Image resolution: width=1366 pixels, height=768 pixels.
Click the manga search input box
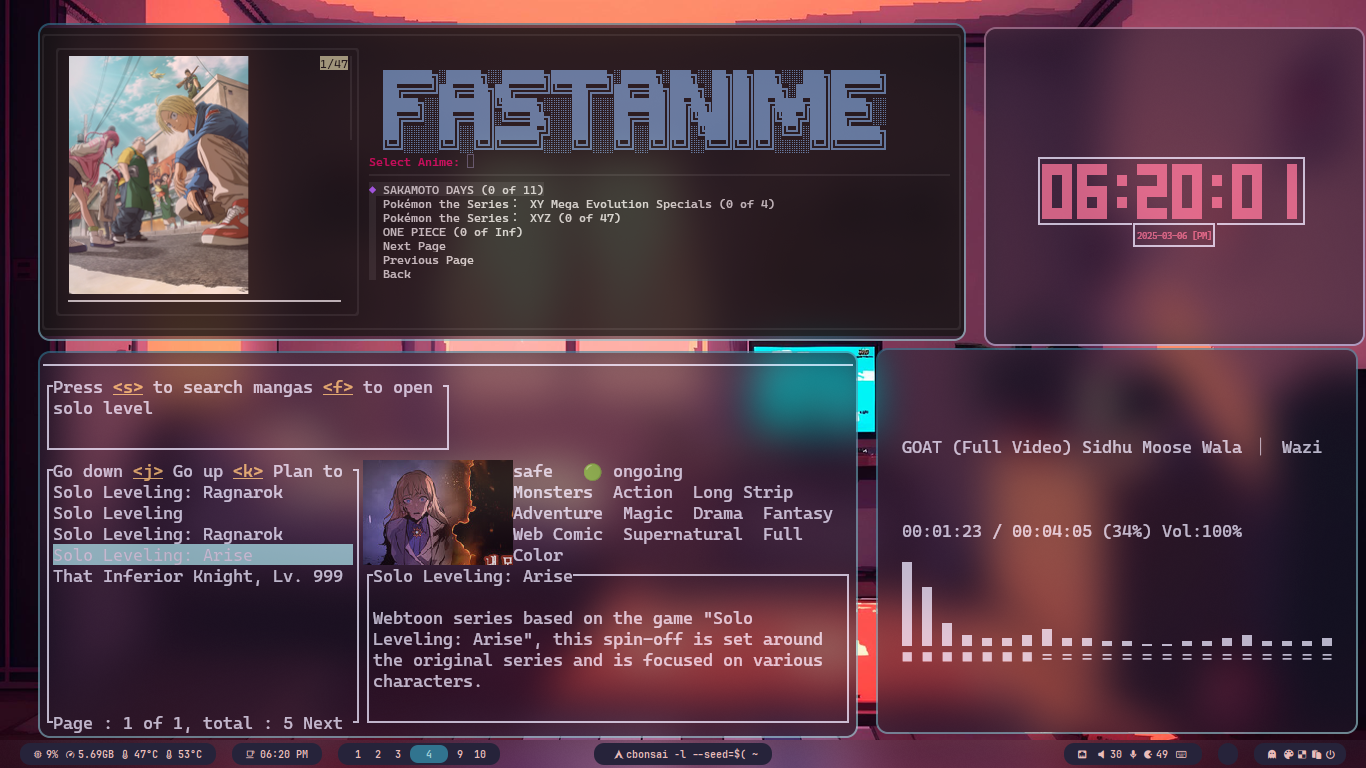tap(247, 419)
